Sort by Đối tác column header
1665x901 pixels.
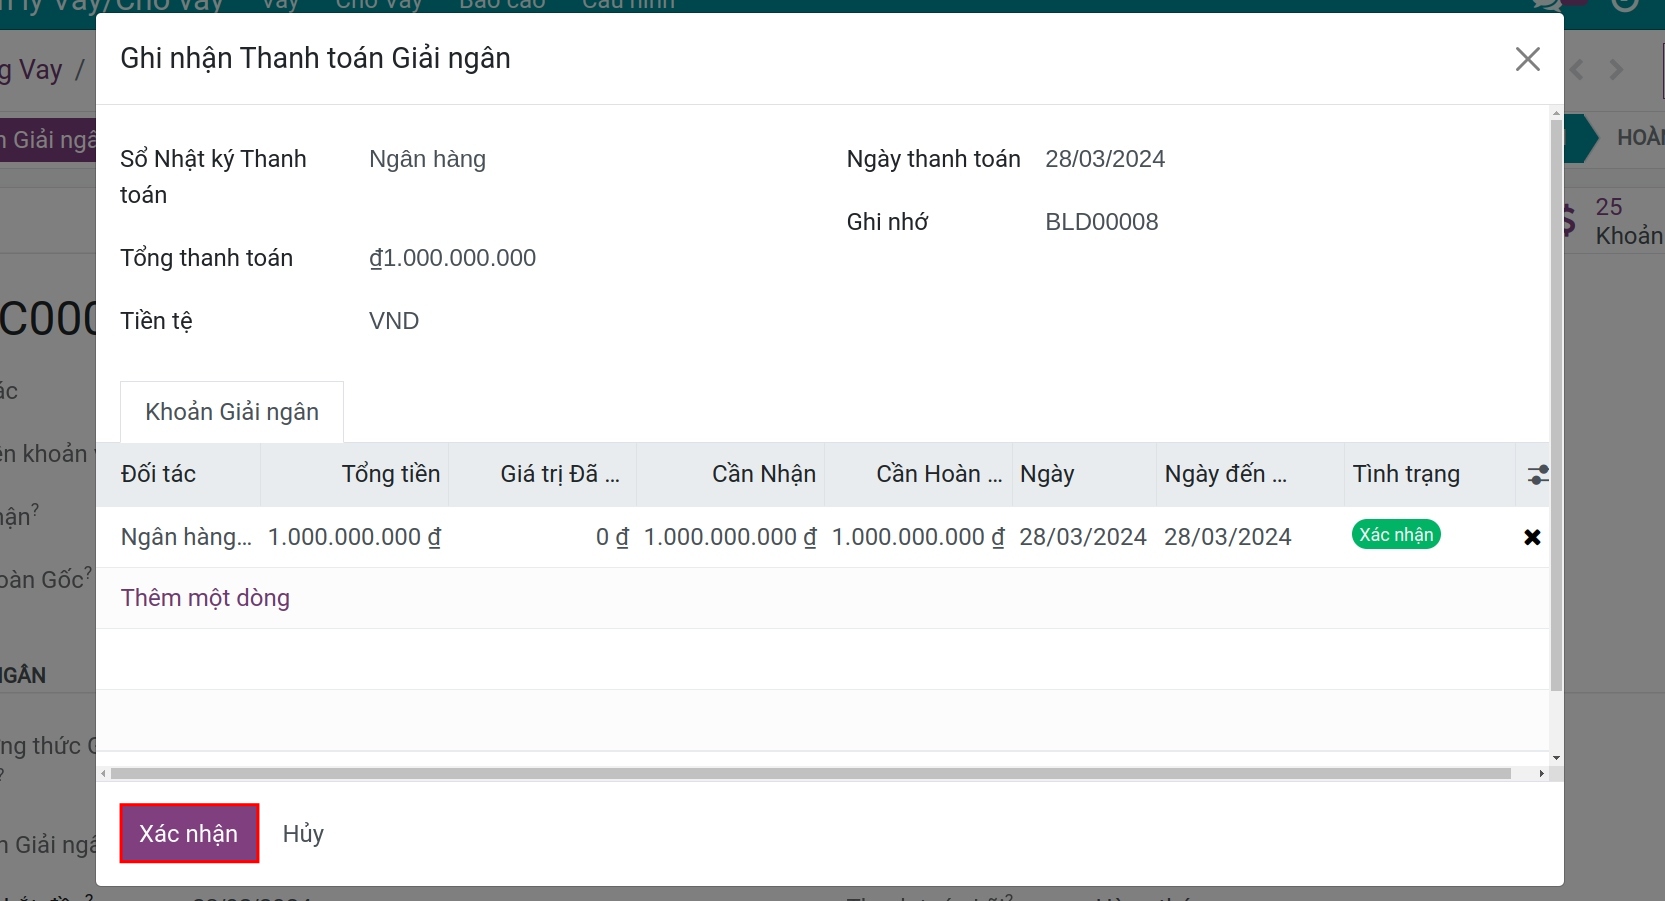point(179,474)
